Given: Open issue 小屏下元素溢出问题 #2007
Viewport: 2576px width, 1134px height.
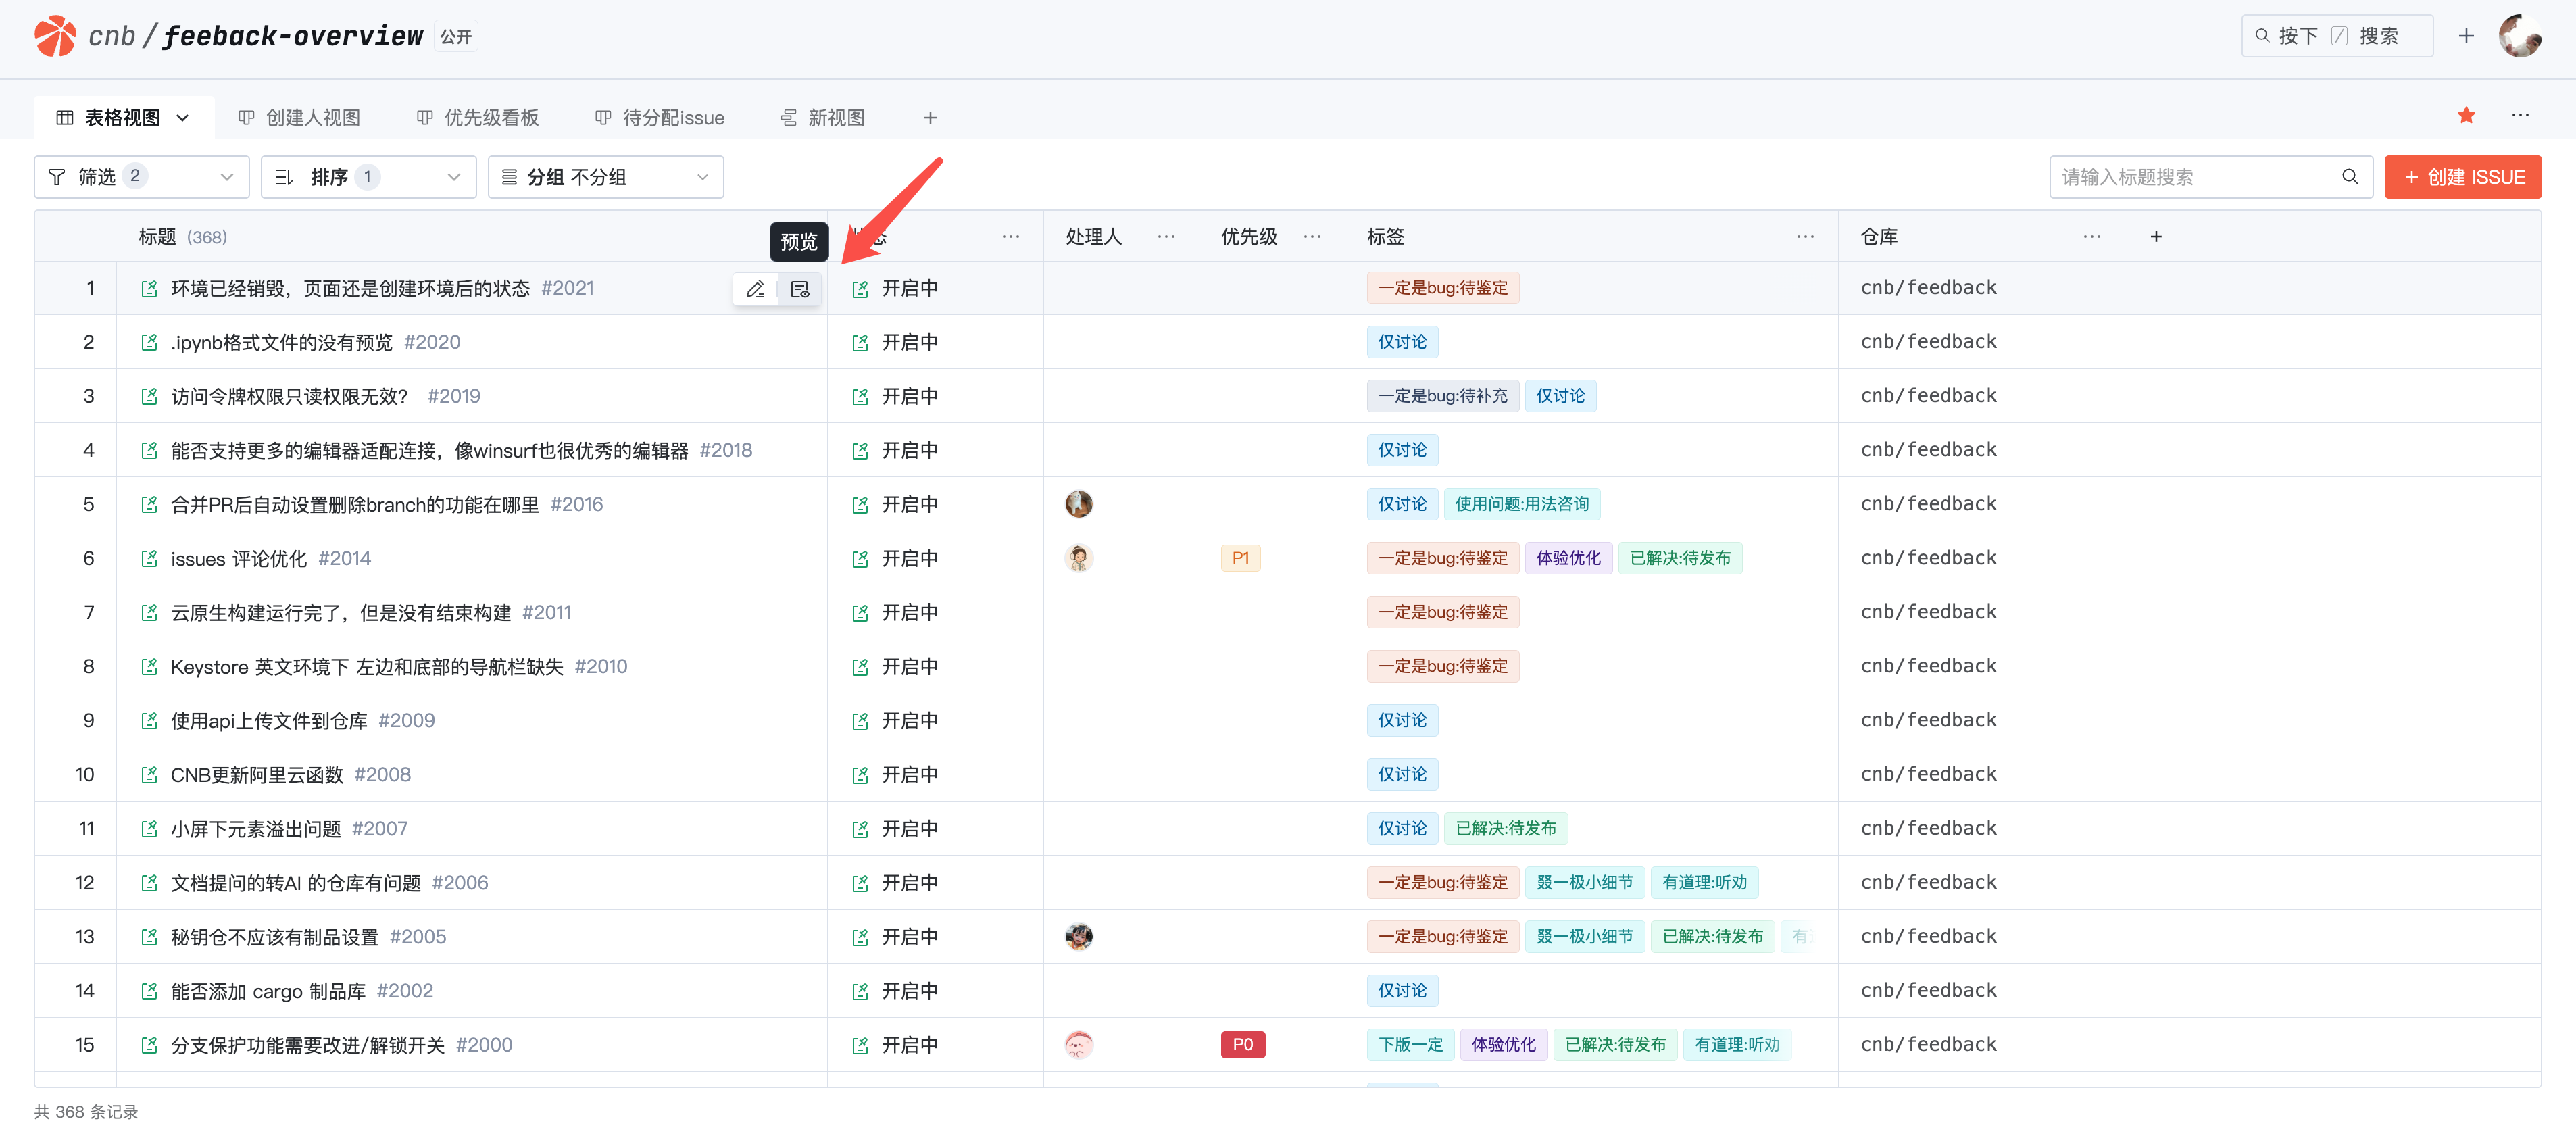Looking at the screenshot, I should [255, 829].
